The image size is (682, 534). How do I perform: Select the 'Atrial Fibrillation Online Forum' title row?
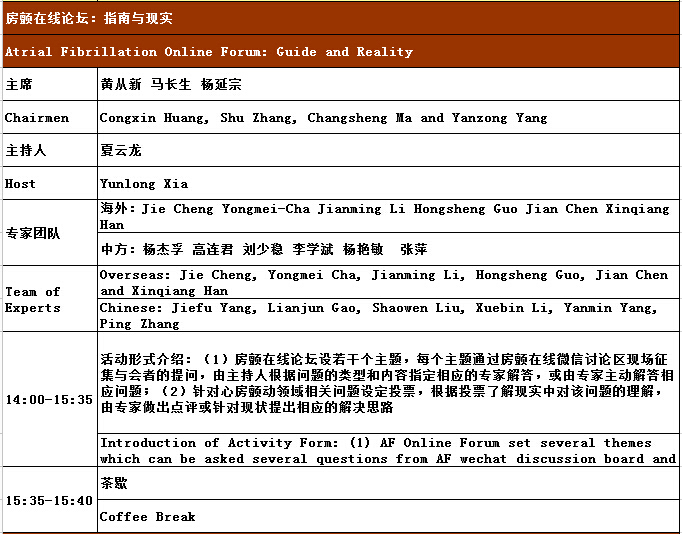point(341,51)
